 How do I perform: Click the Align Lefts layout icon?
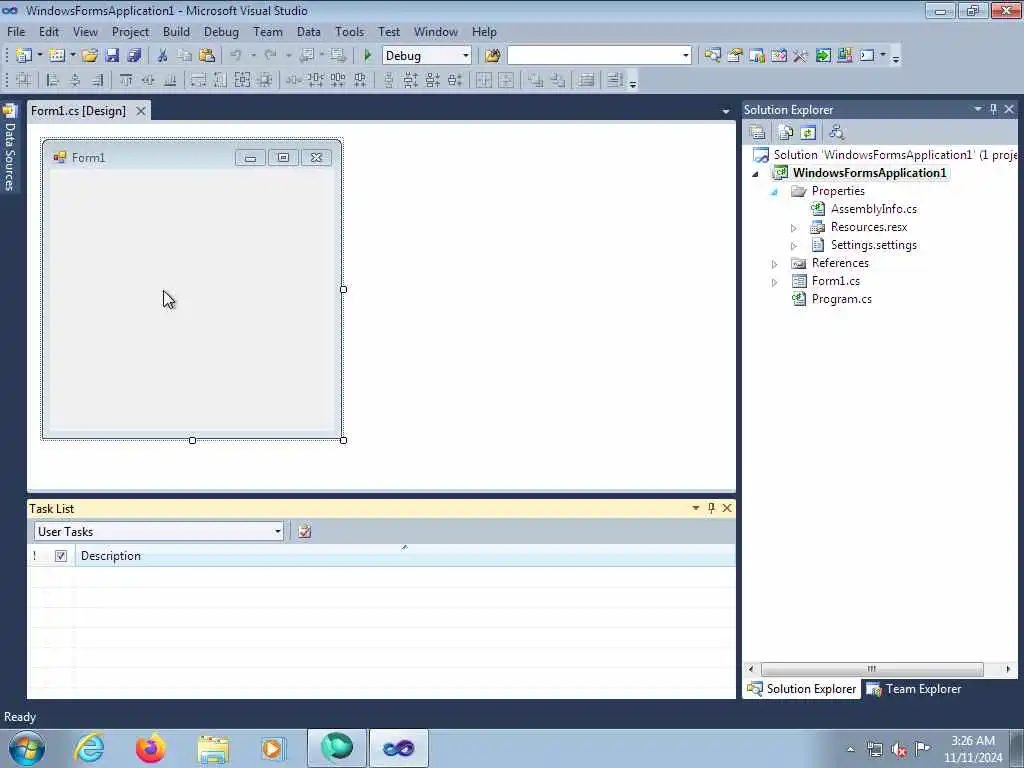53,80
